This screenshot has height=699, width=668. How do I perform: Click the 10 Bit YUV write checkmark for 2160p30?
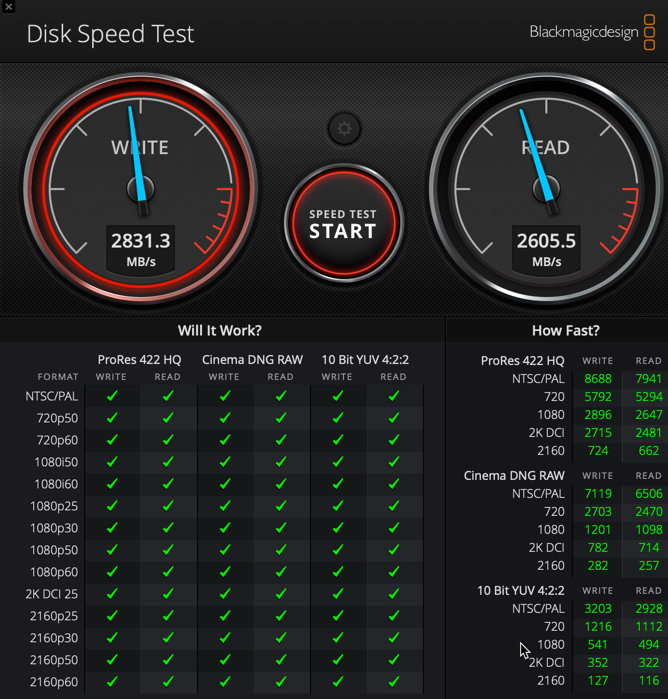pyautogui.click(x=338, y=637)
